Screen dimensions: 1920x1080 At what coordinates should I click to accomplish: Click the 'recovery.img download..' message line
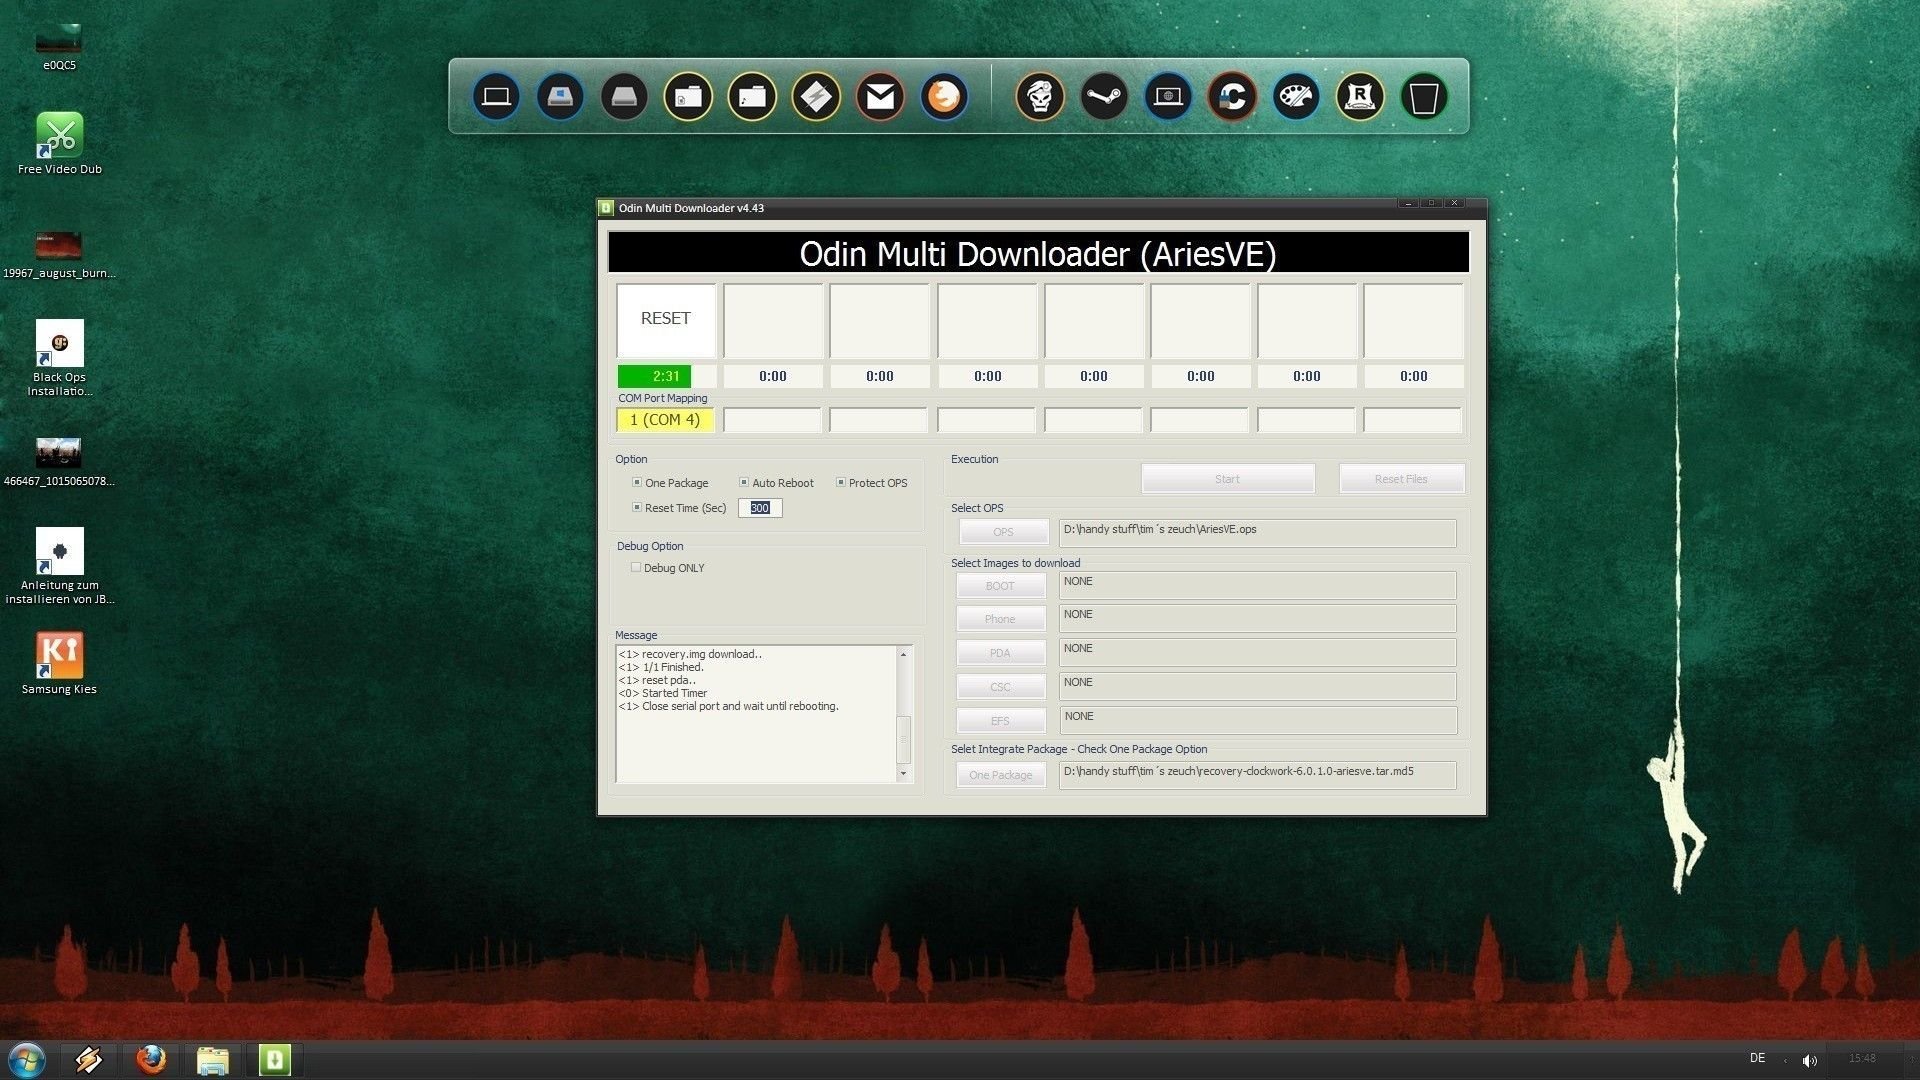(x=690, y=654)
